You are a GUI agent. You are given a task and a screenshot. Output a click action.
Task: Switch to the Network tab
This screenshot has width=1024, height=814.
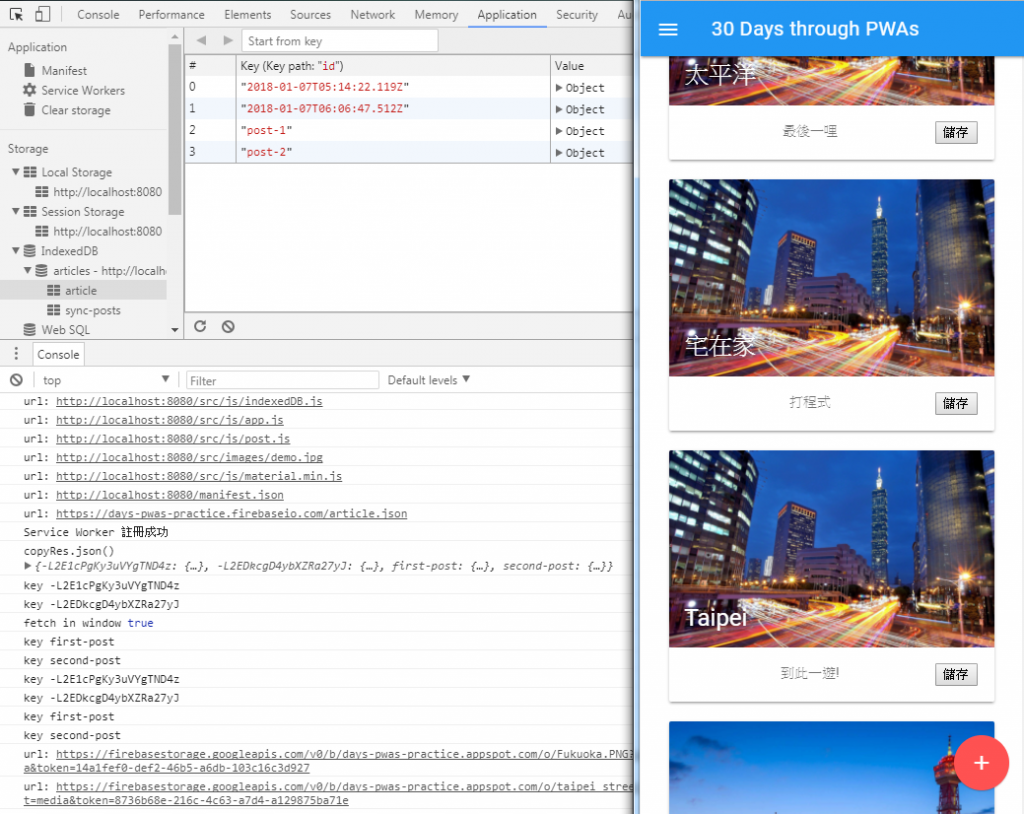pos(372,14)
